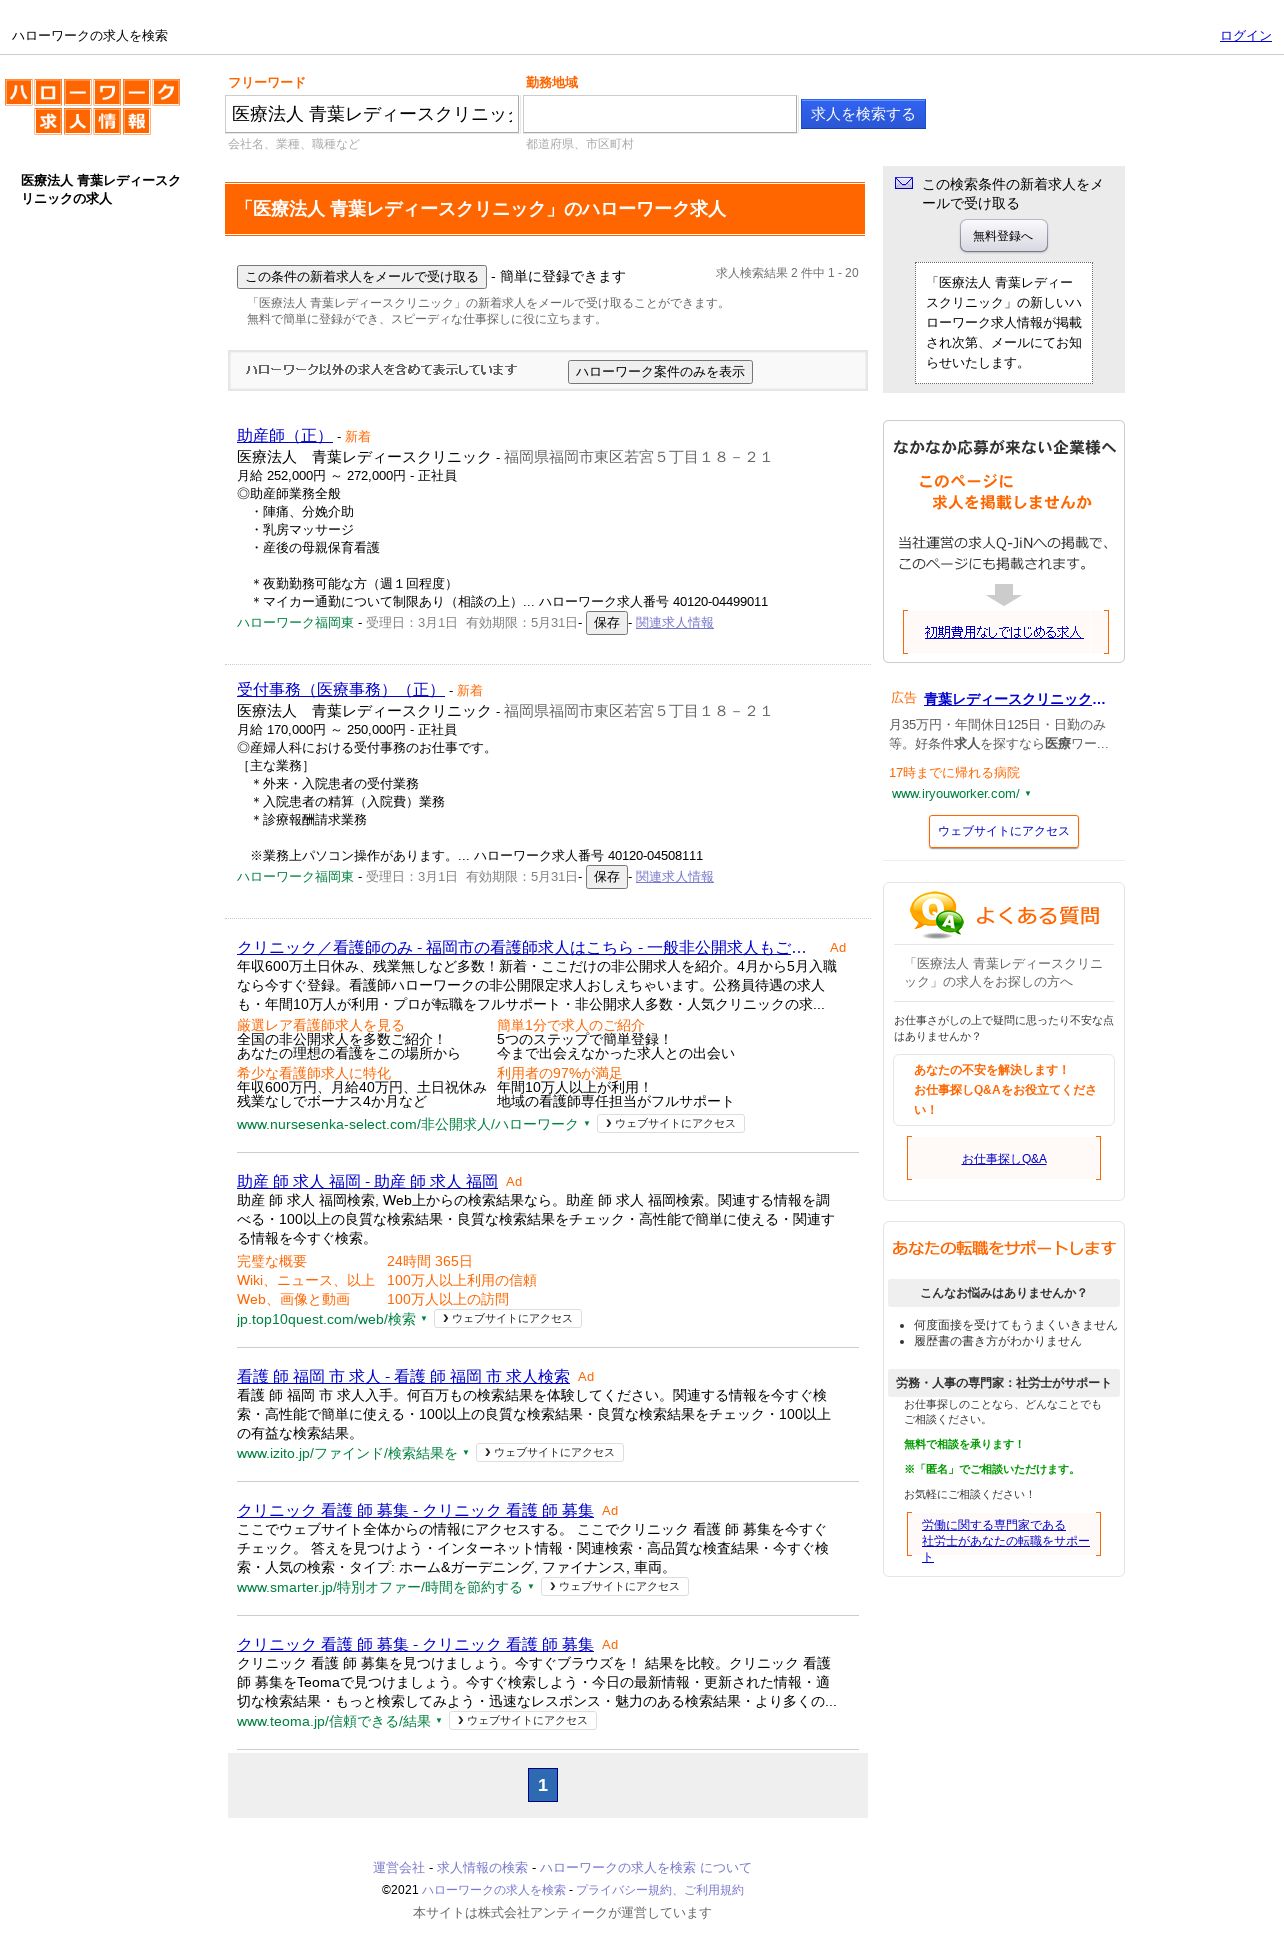Click この条件の新着求人をメールで受け取る button
This screenshot has width=1284, height=1933.
pyautogui.click(x=362, y=277)
